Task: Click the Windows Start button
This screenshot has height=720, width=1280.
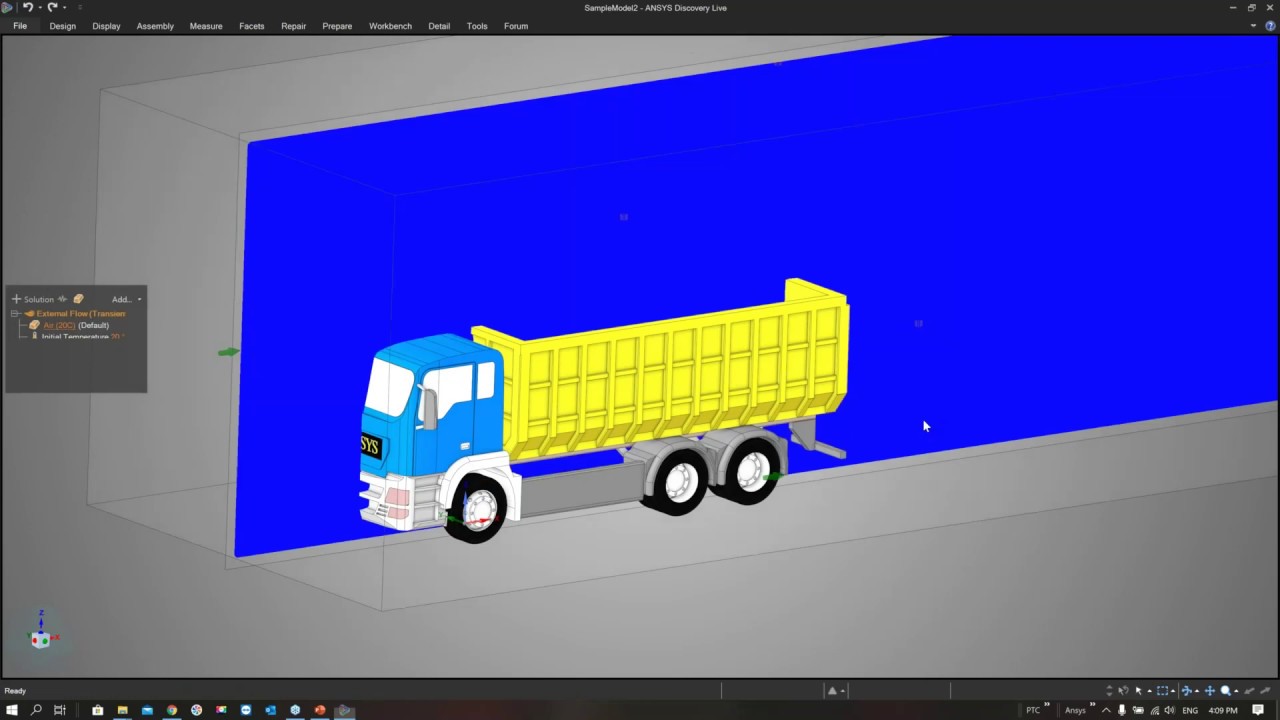Action: [x=12, y=710]
